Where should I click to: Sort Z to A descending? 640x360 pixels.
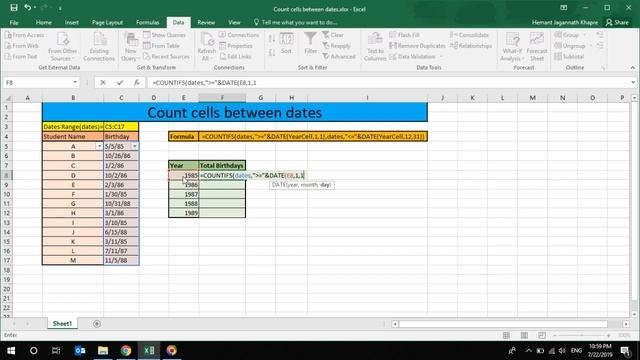click(x=272, y=53)
